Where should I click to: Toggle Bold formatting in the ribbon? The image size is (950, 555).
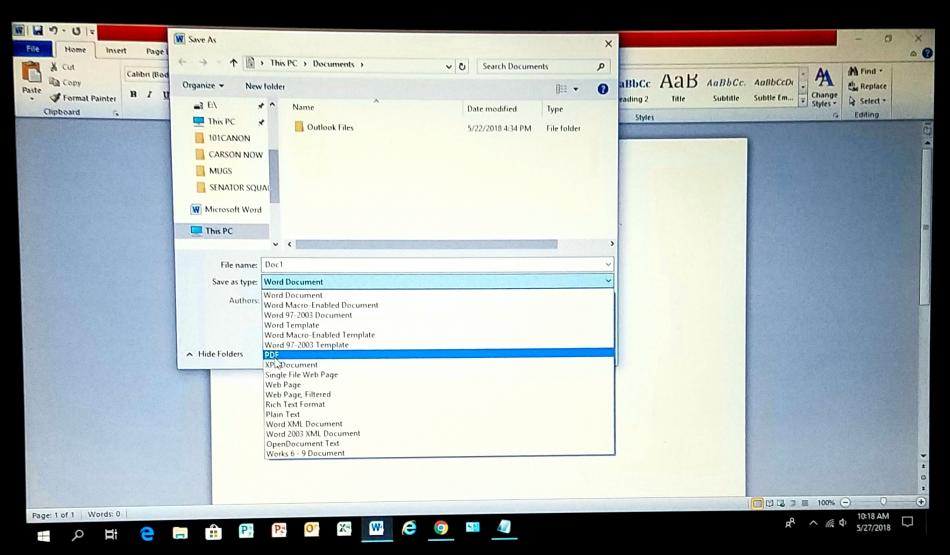tap(133, 94)
